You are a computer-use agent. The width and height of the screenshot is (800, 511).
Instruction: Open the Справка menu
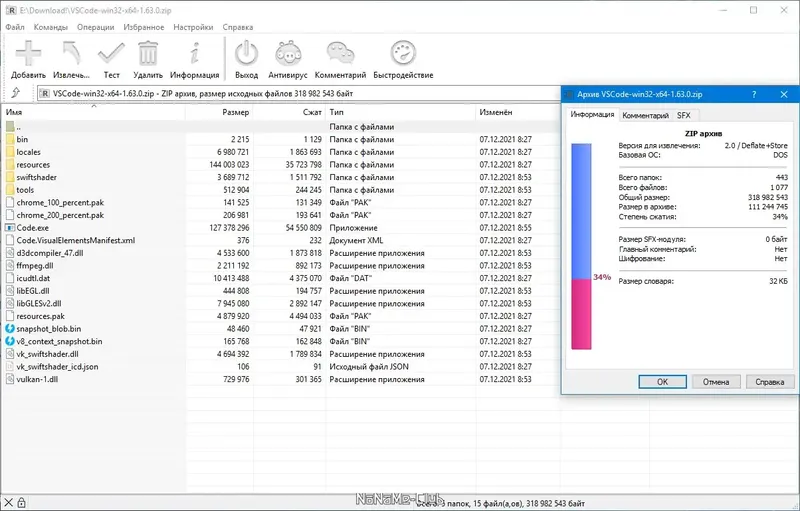click(238, 27)
